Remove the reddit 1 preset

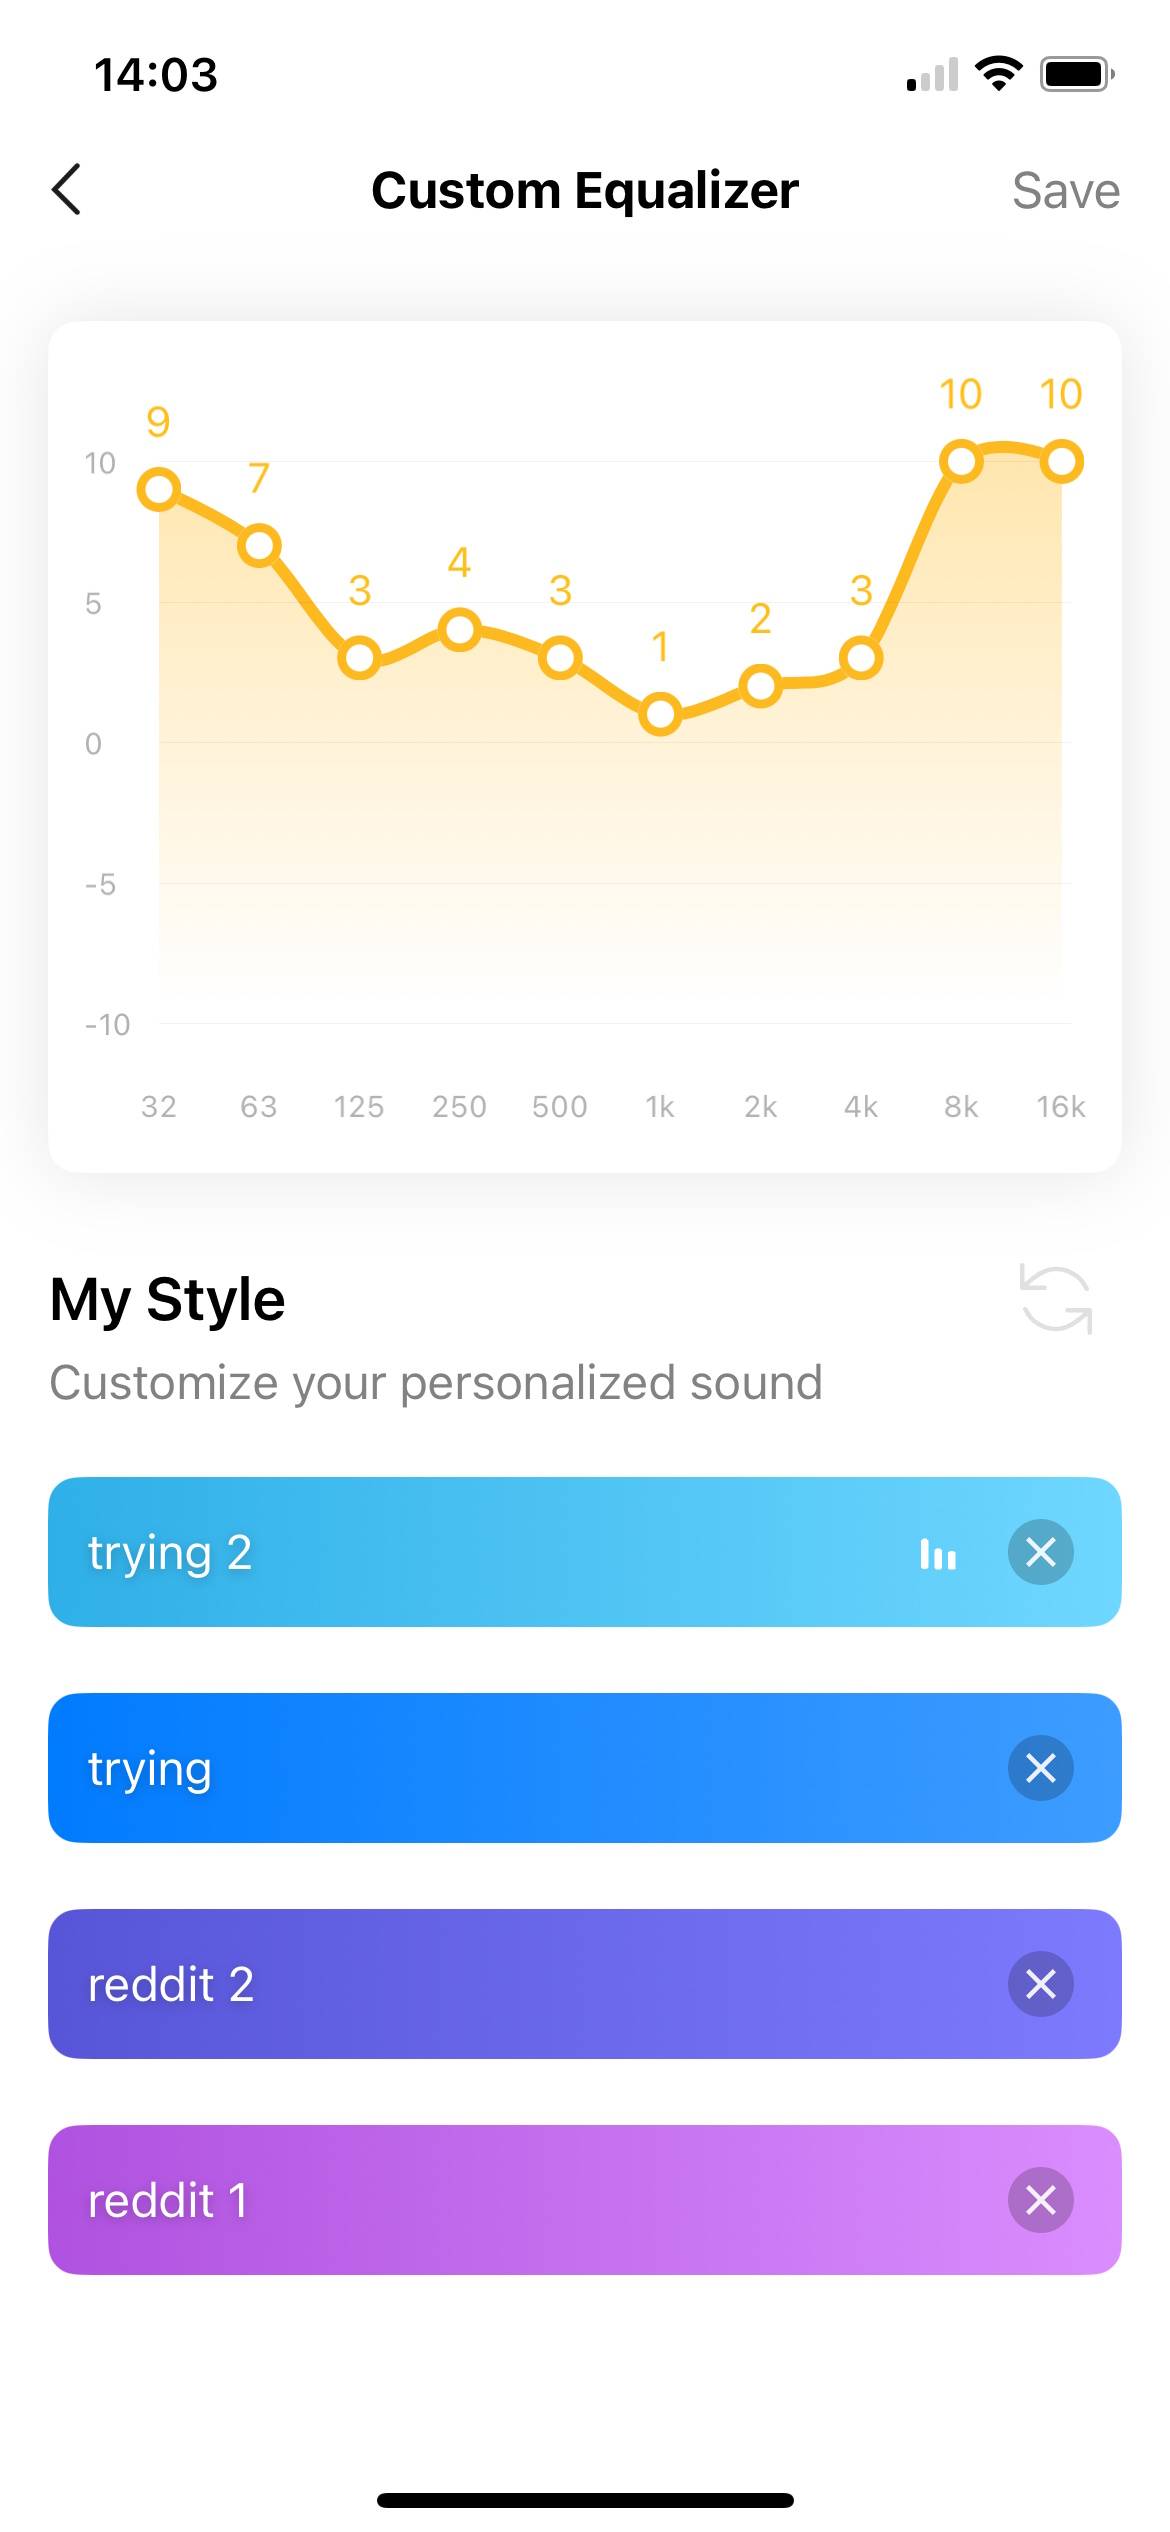[x=1040, y=2199]
